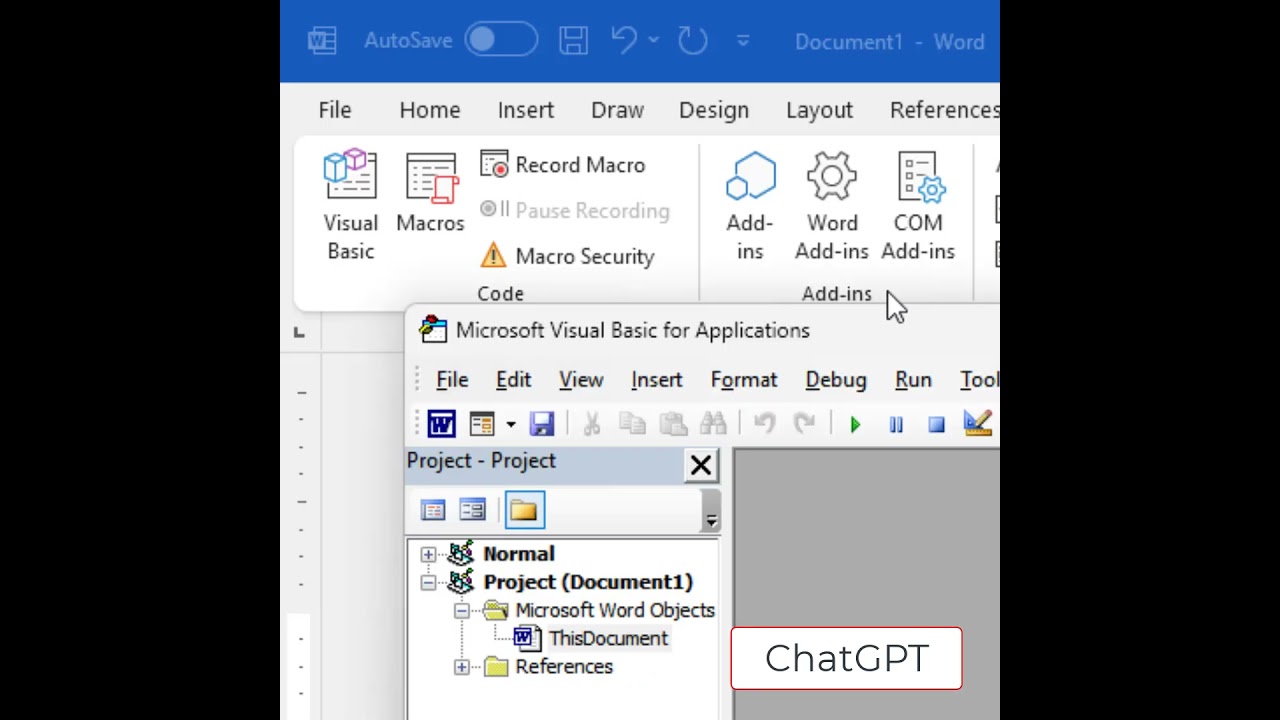Image resolution: width=1280 pixels, height=720 pixels.
Task: Start Record Macro in Code group
Action: [x=563, y=165]
